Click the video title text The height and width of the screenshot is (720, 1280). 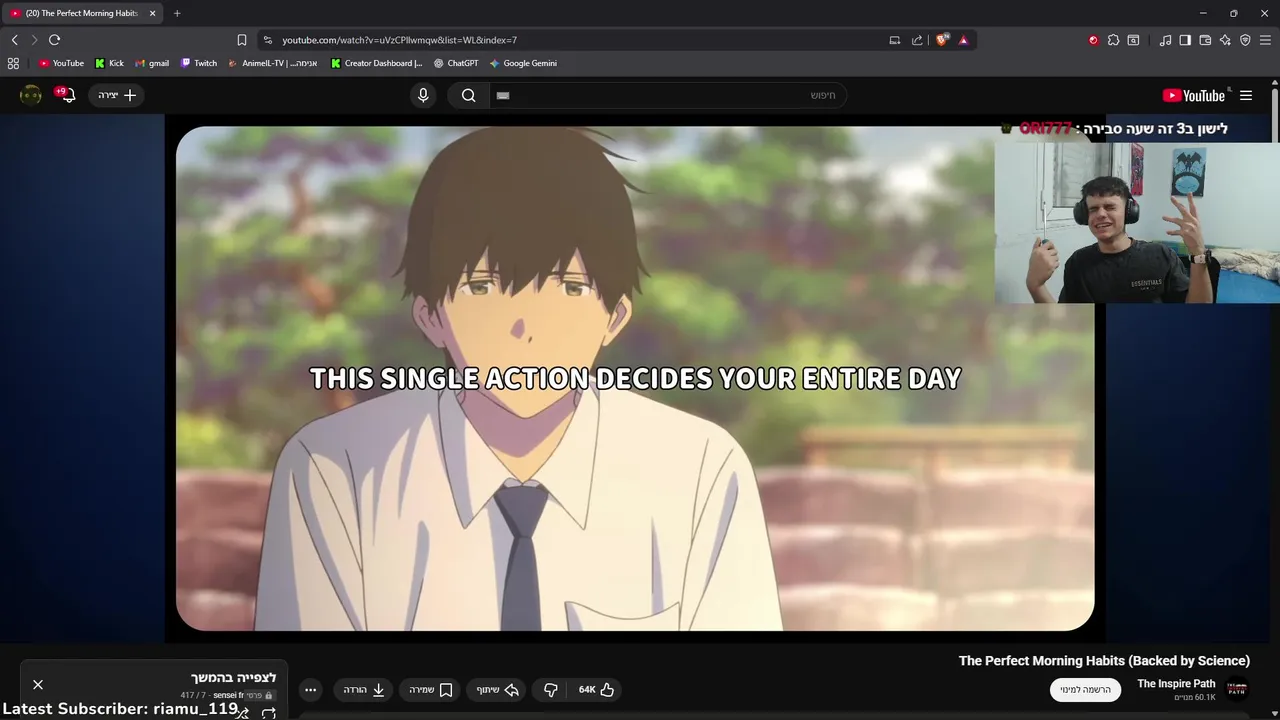click(x=1104, y=661)
